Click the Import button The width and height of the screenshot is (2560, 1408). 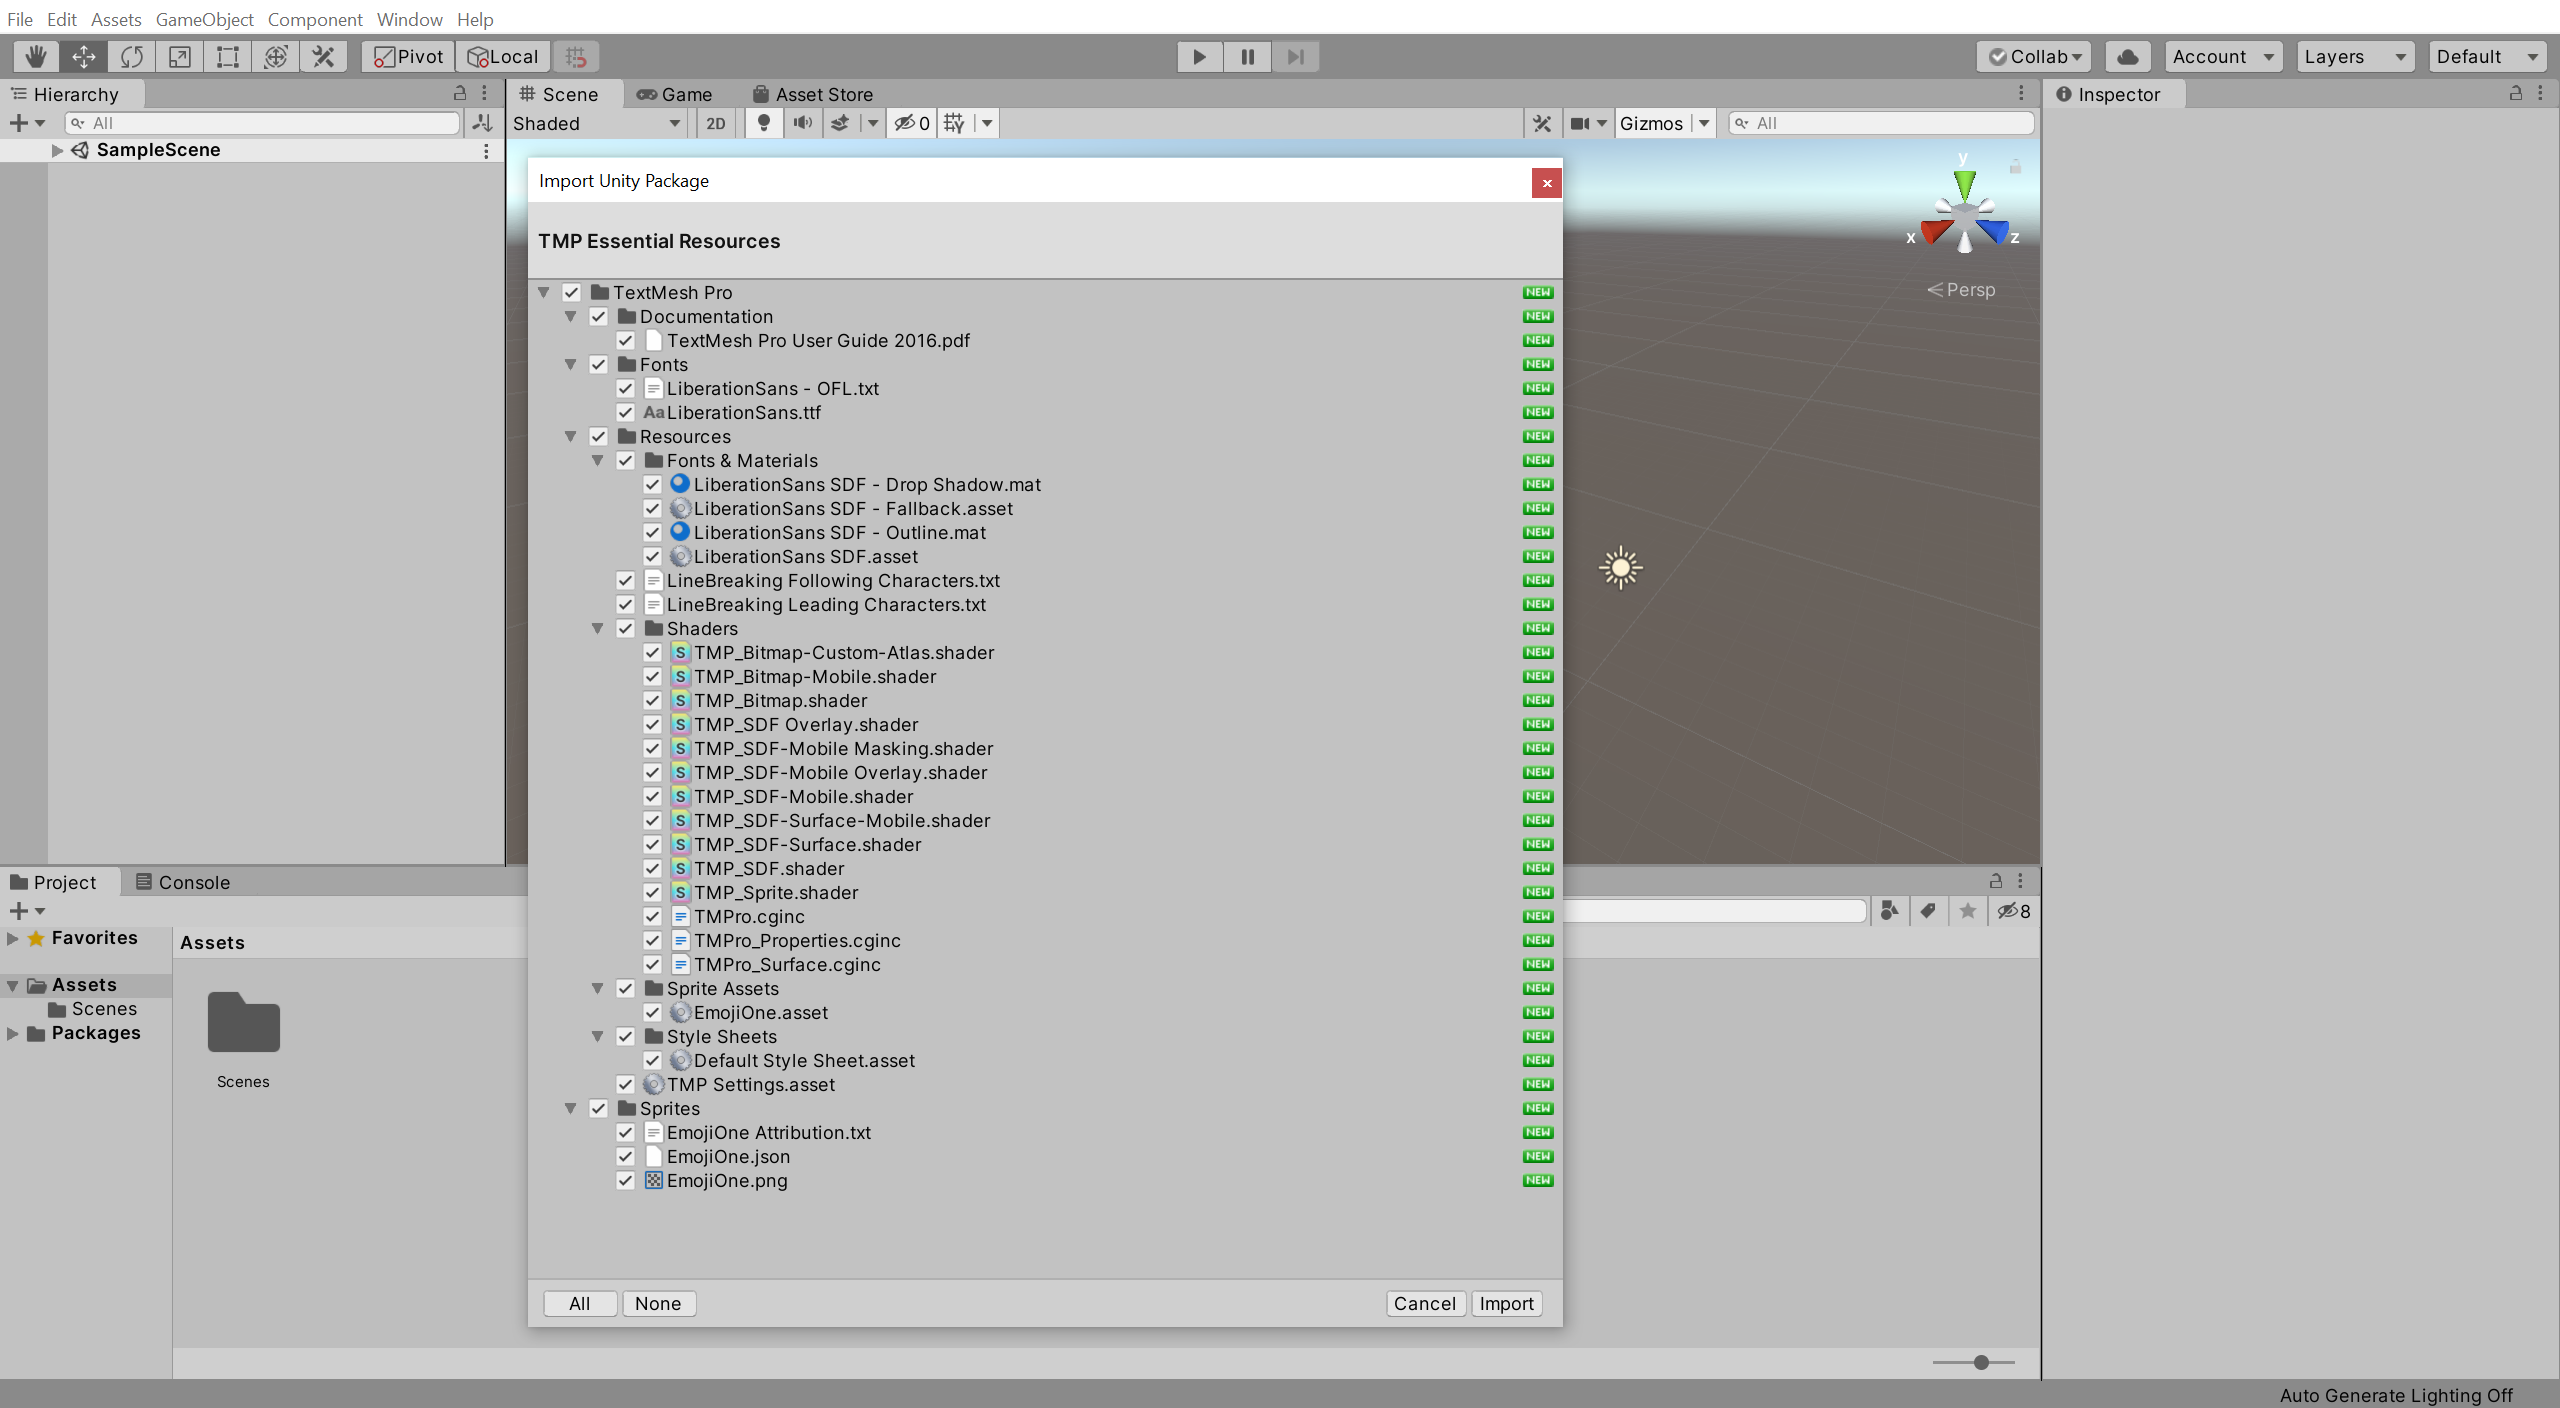[1506, 1304]
